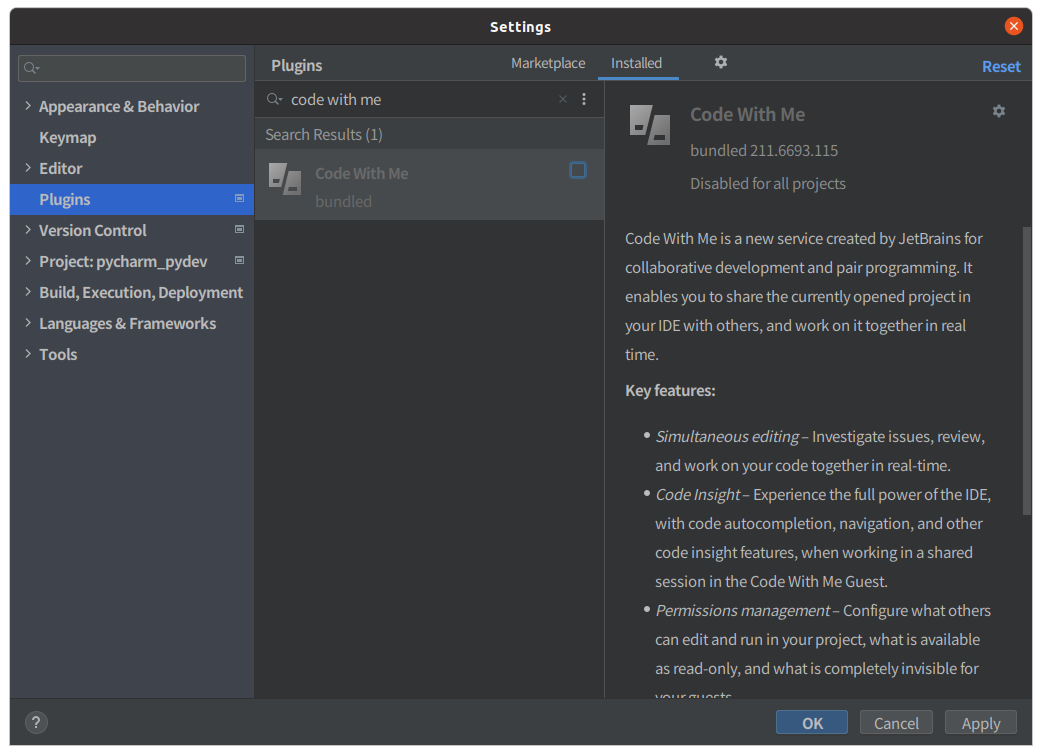
Task: Click the 'Code With Me' title in detail panel
Action: (x=747, y=115)
